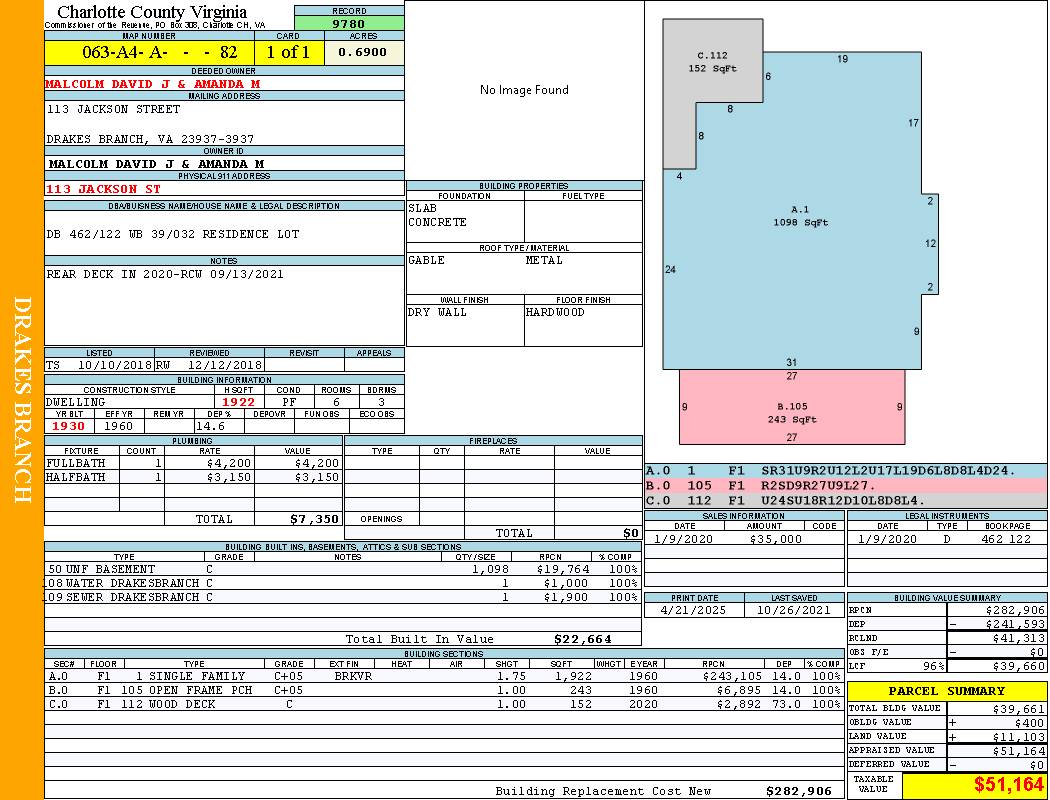The width and height of the screenshot is (1050, 800).
Task: Click the green record number 9780
Action: pos(348,24)
